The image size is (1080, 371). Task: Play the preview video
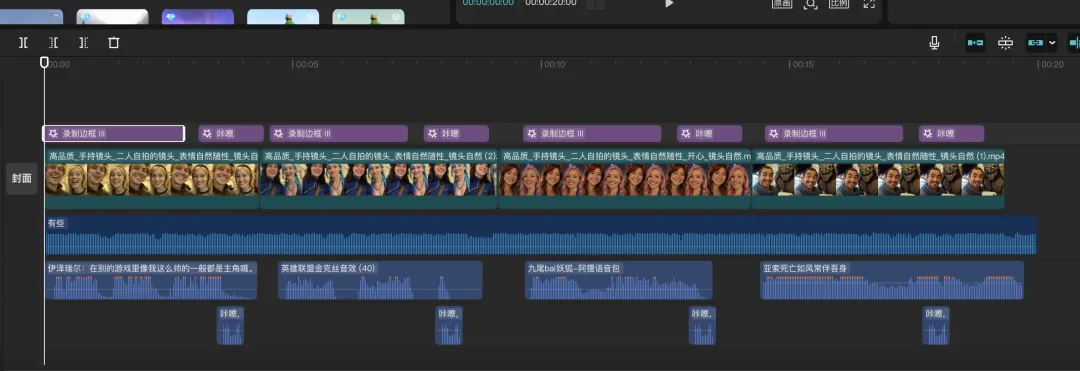tap(668, 3)
